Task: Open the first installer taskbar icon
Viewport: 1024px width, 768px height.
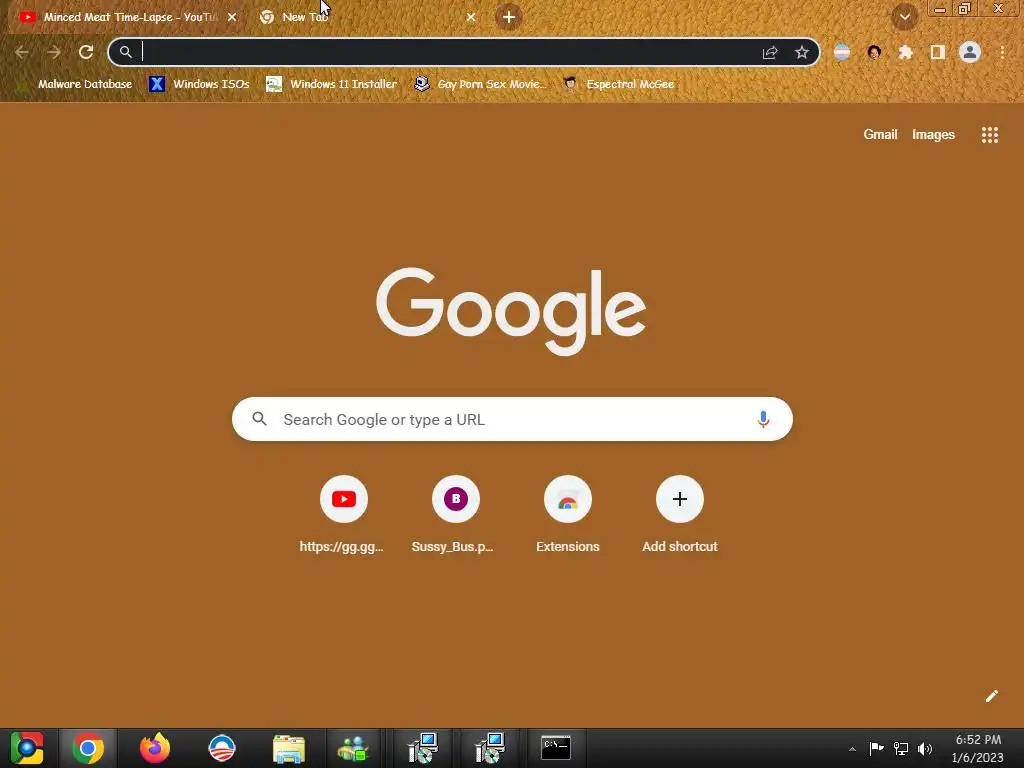Action: tap(423, 748)
